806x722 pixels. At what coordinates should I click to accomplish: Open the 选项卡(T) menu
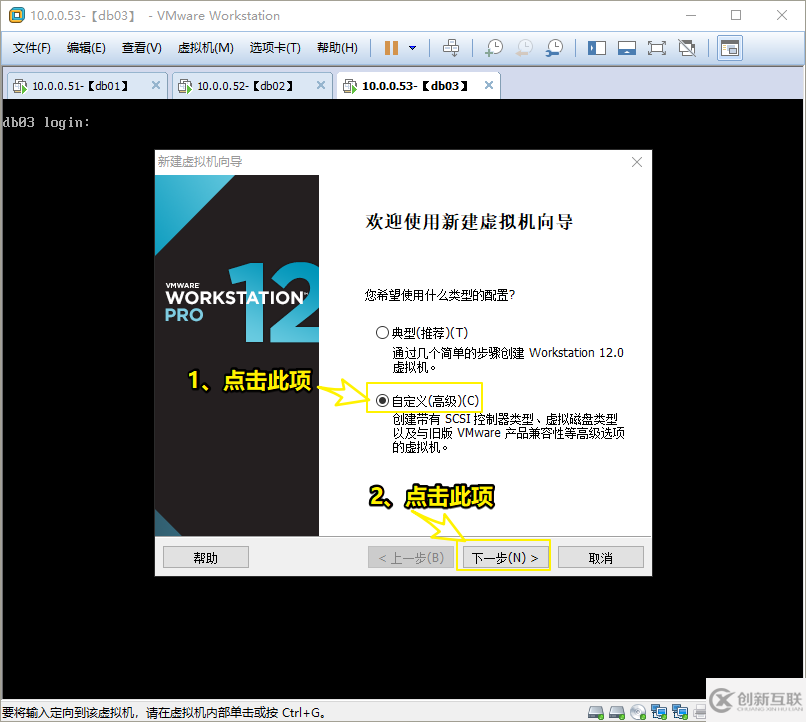tap(276, 48)
